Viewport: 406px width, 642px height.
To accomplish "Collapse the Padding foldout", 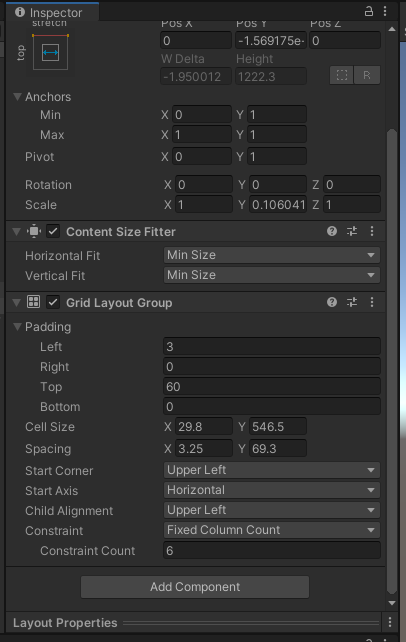I will pos(17,326).
